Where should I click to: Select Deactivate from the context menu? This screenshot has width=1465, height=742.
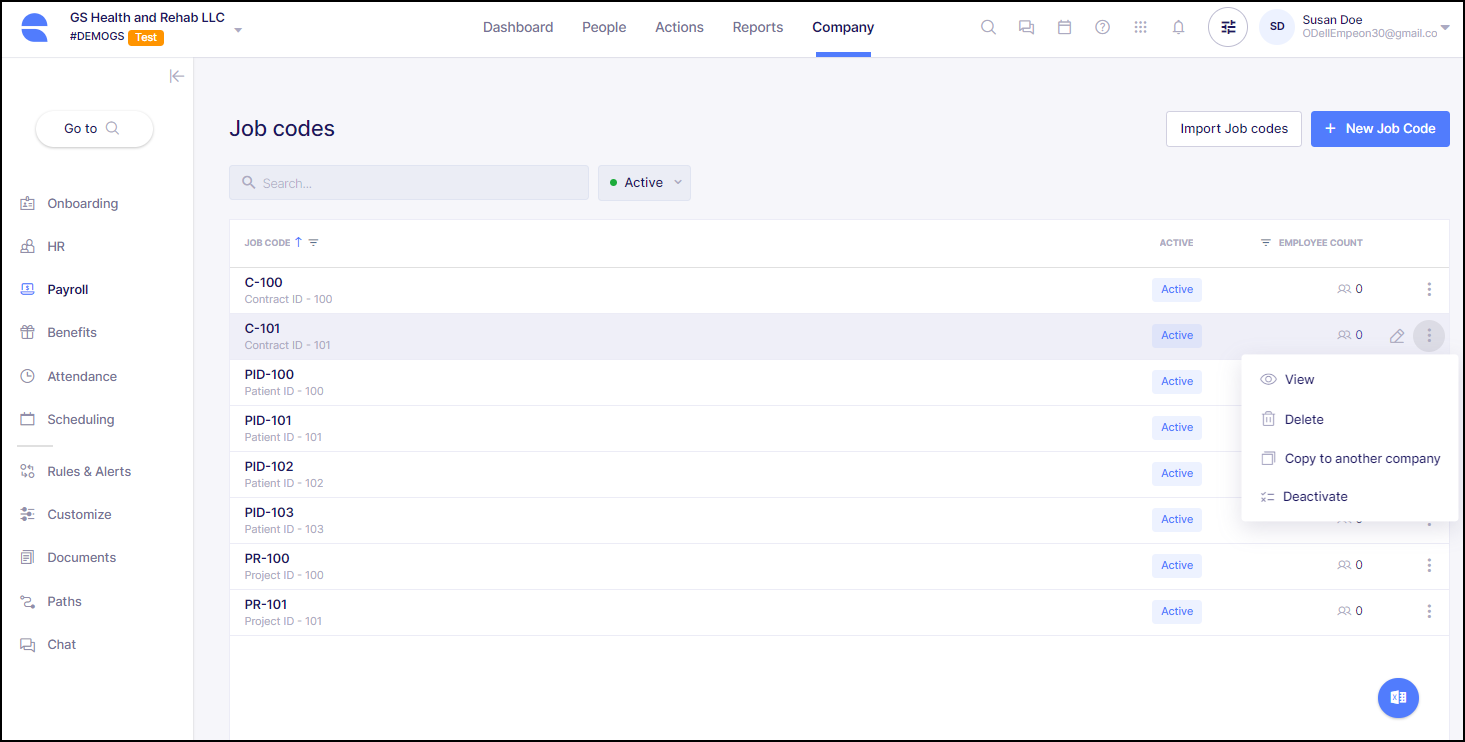(x=1315, y=497)
